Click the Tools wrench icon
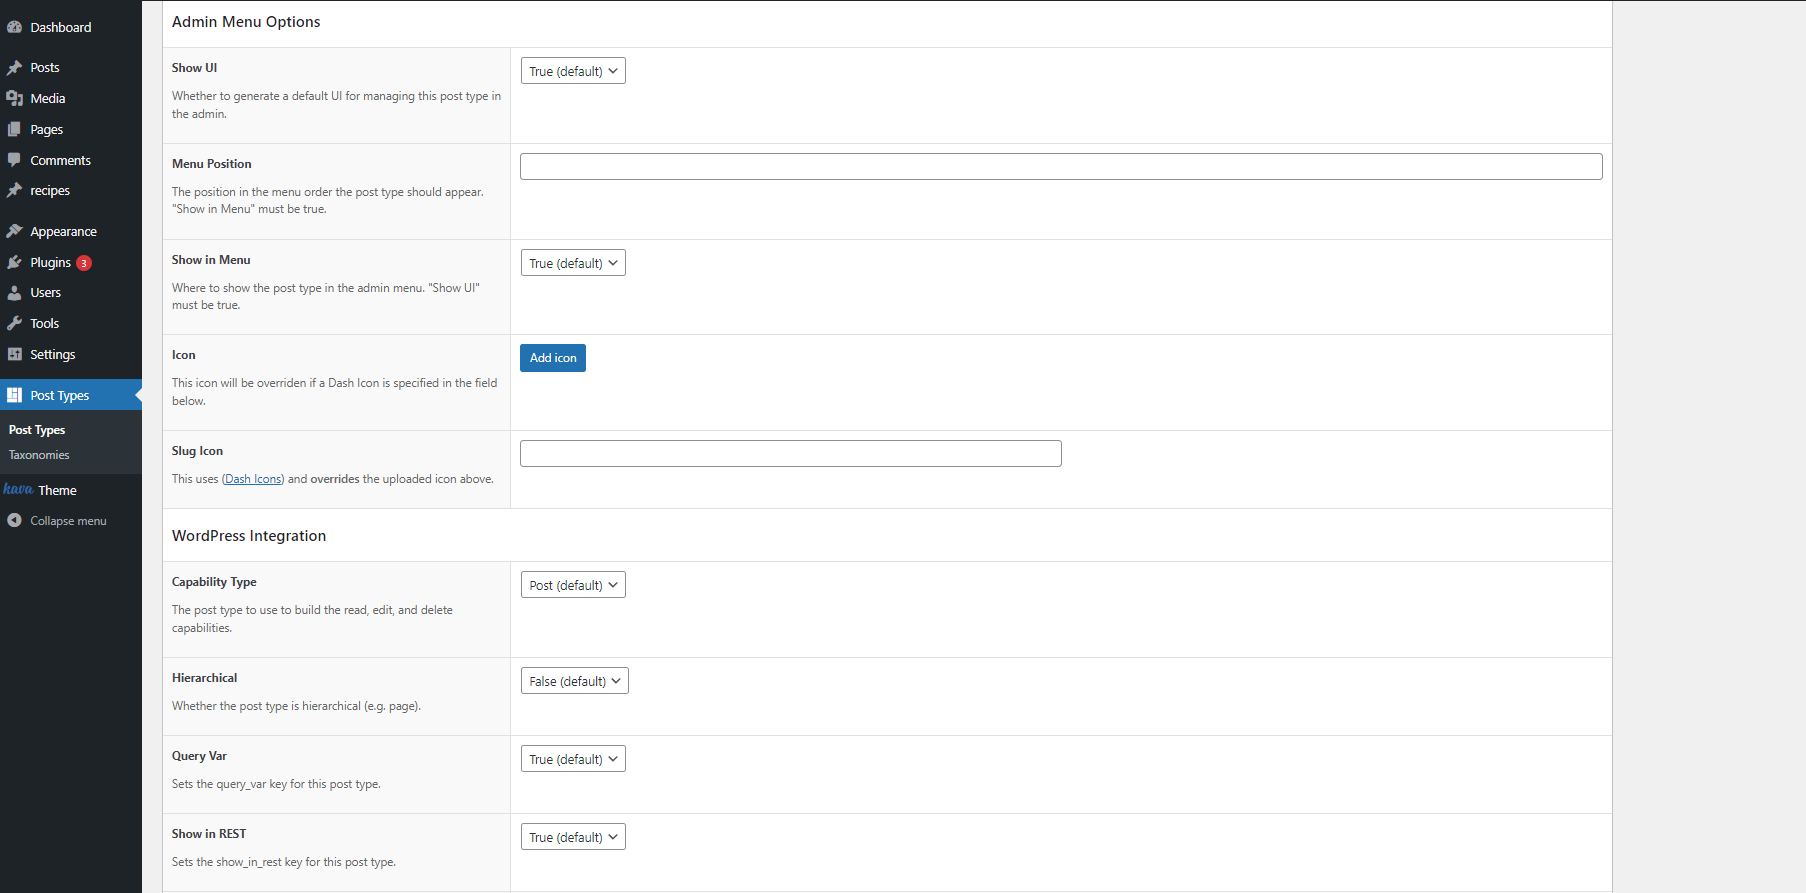The image size is (1806, 893). [x=14, y=323]
